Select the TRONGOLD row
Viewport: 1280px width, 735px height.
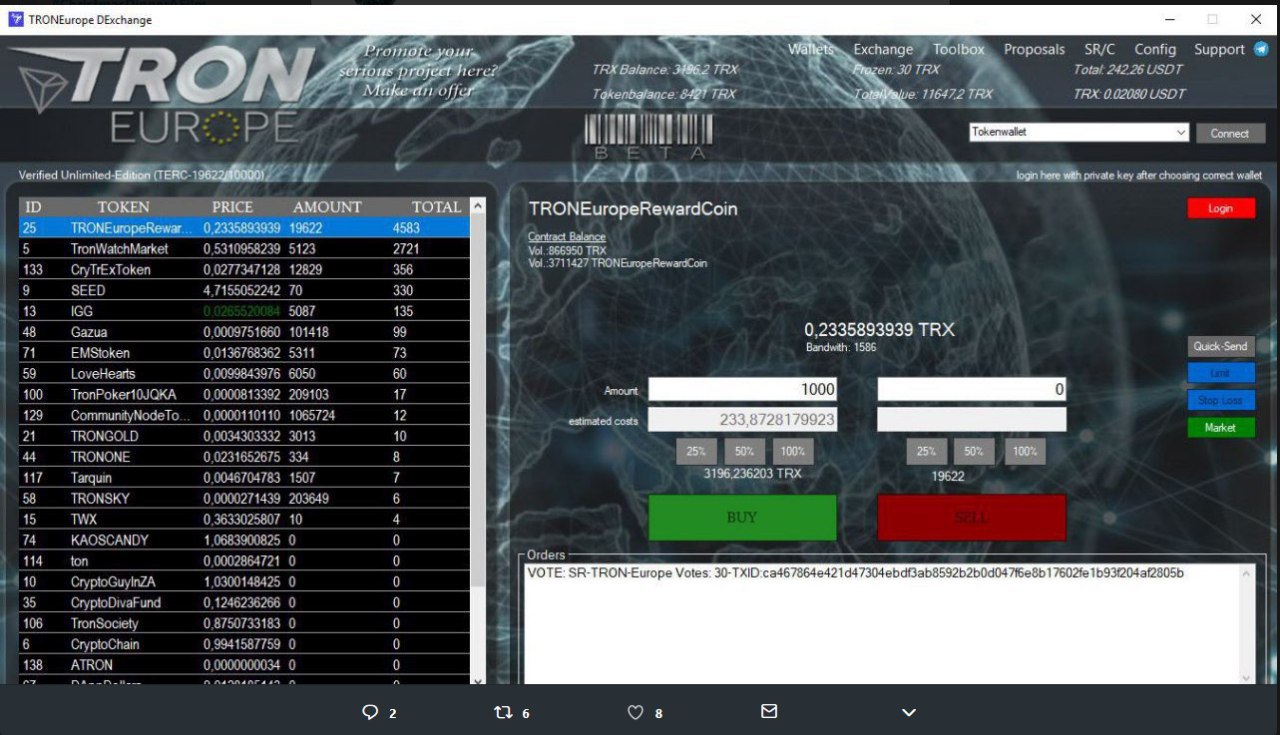click(x=243, y=436)
